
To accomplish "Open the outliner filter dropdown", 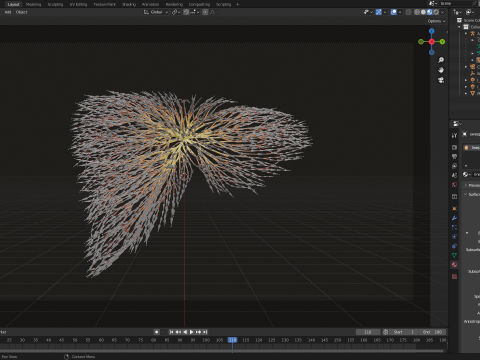I will coord(470,12).
